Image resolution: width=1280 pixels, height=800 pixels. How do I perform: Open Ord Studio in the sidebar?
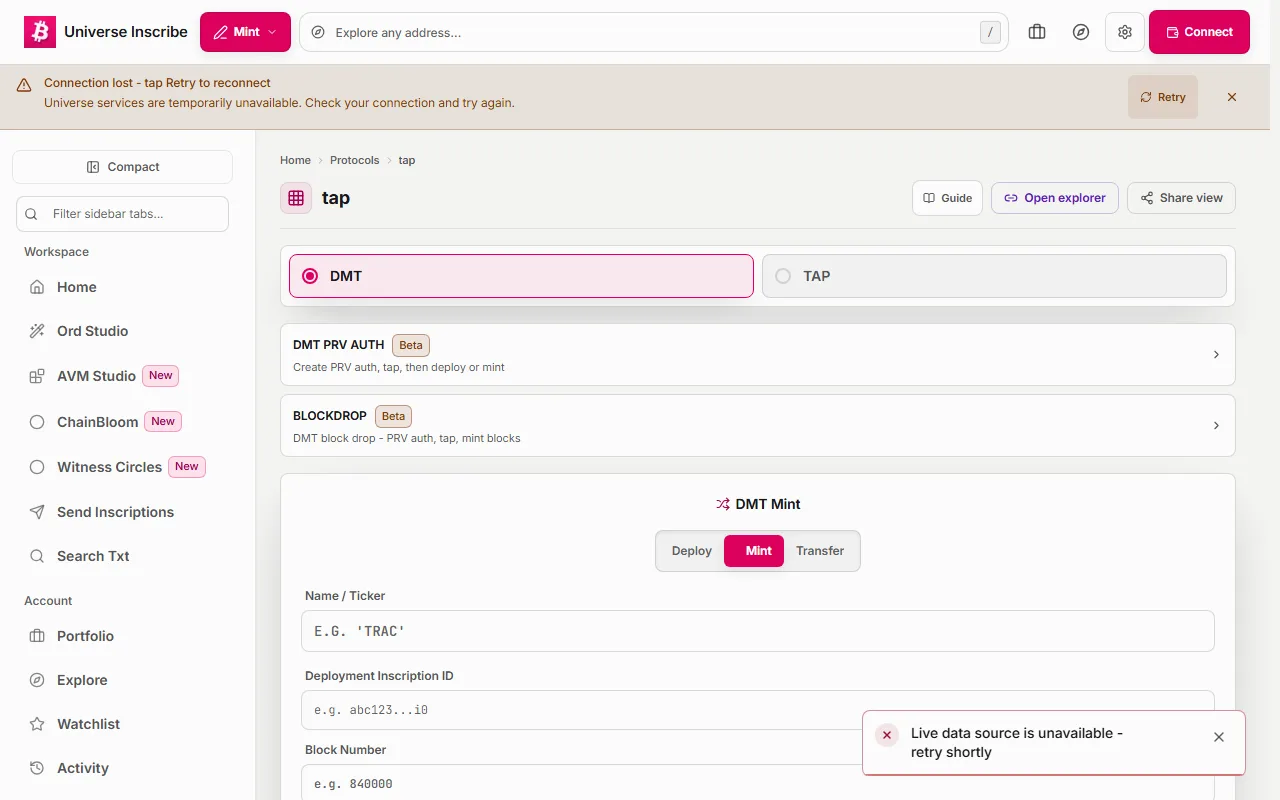(122, 331)
